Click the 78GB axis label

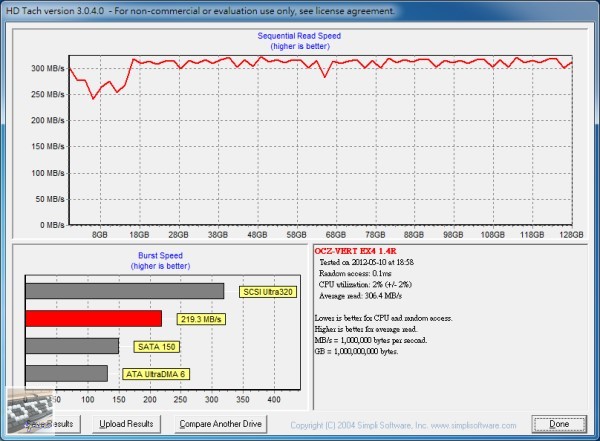(375, 235)
